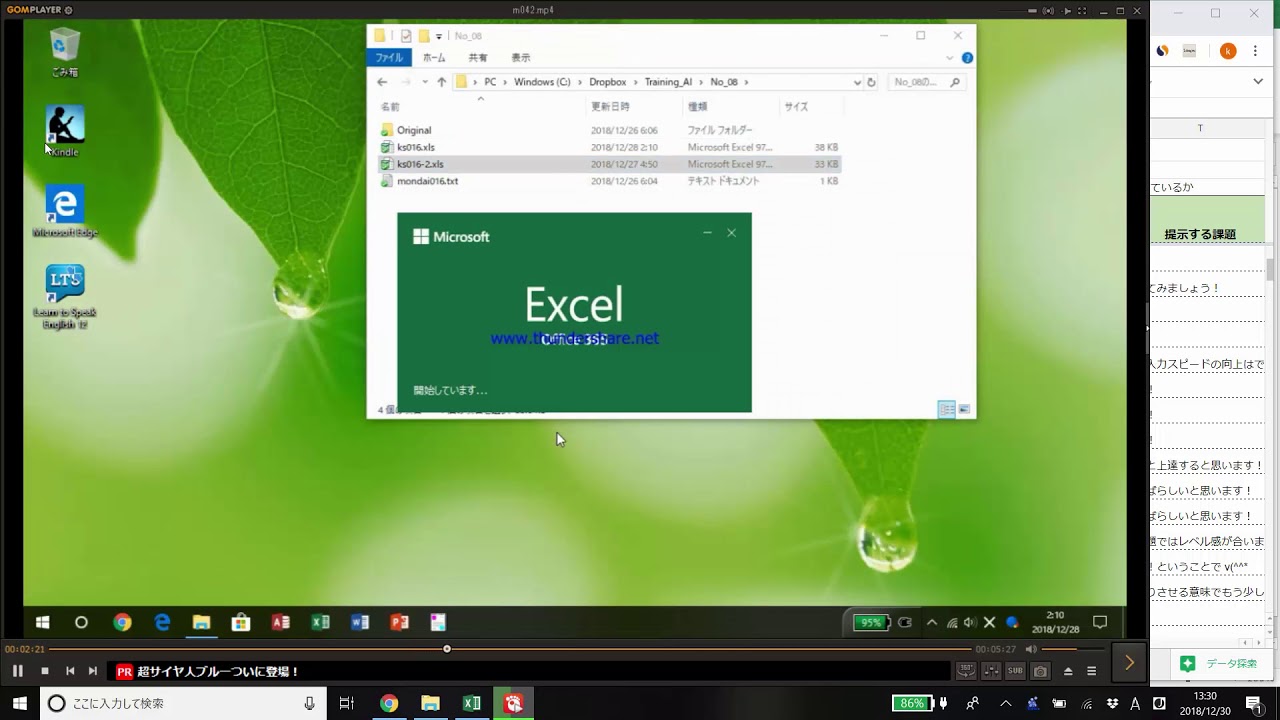Open the Chrome three-dot menu
The height and width of the screenshot is (720, 1280).
[1256, 51]
